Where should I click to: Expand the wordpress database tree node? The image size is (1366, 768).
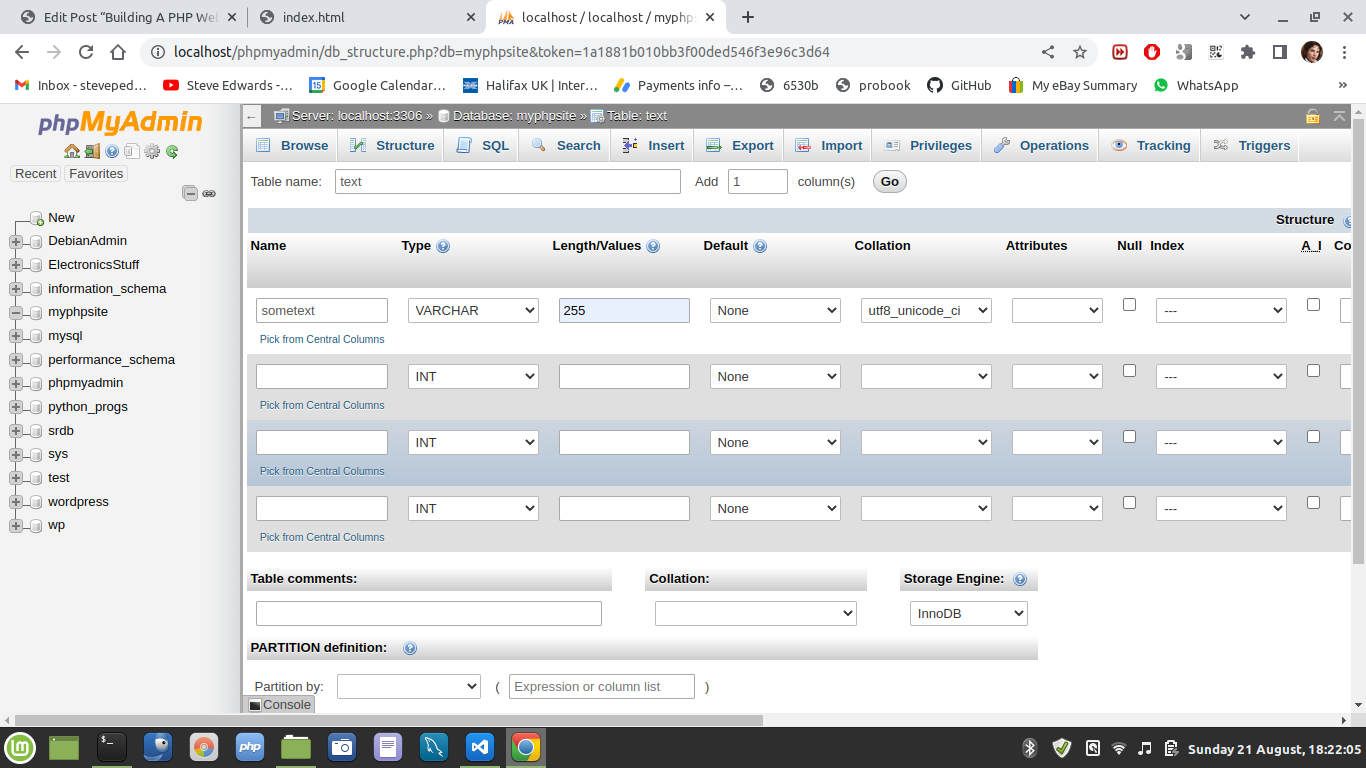coord(16,502)
